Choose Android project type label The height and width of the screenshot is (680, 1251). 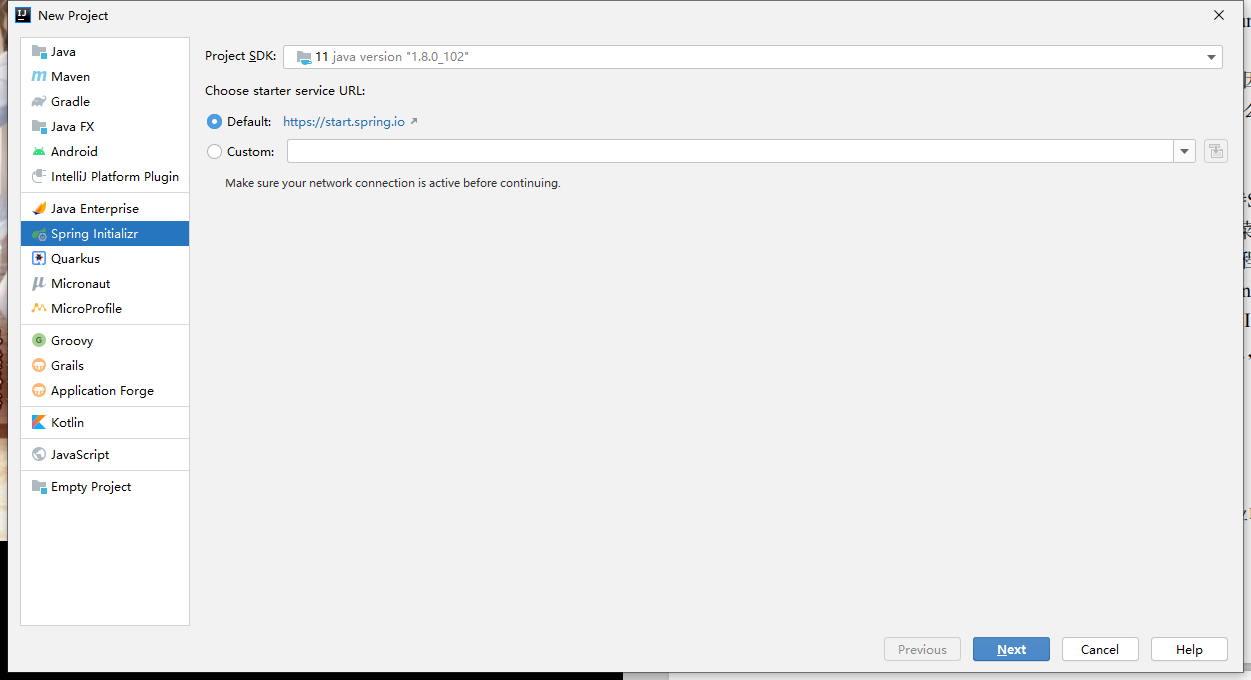(74, 152)
